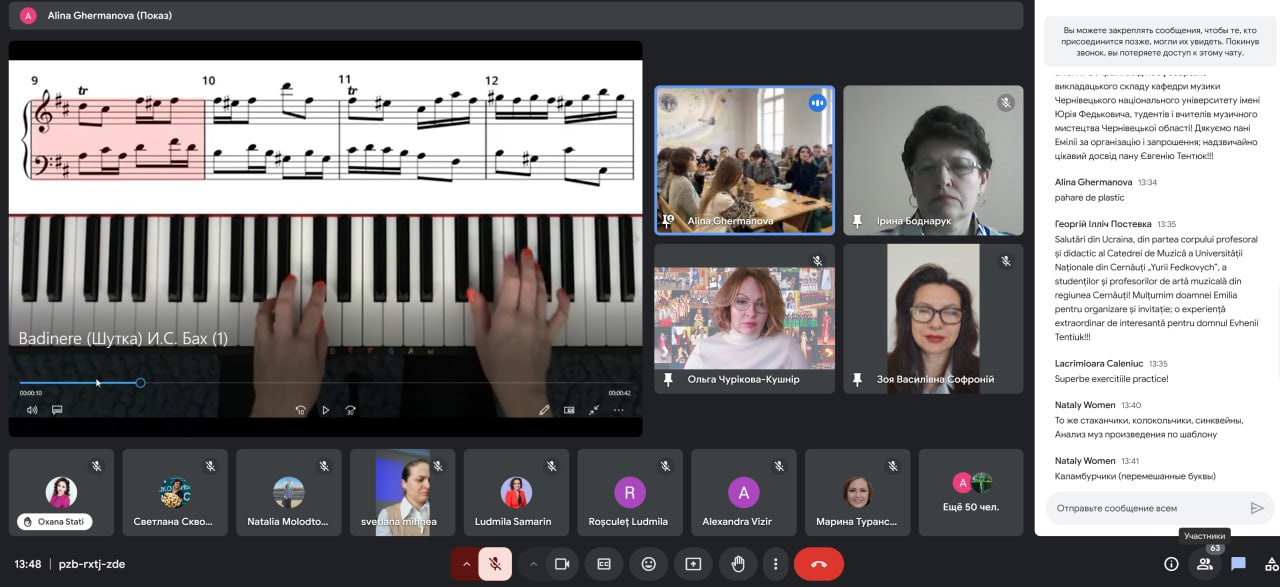Leave the call with the red button

[819, 564]
